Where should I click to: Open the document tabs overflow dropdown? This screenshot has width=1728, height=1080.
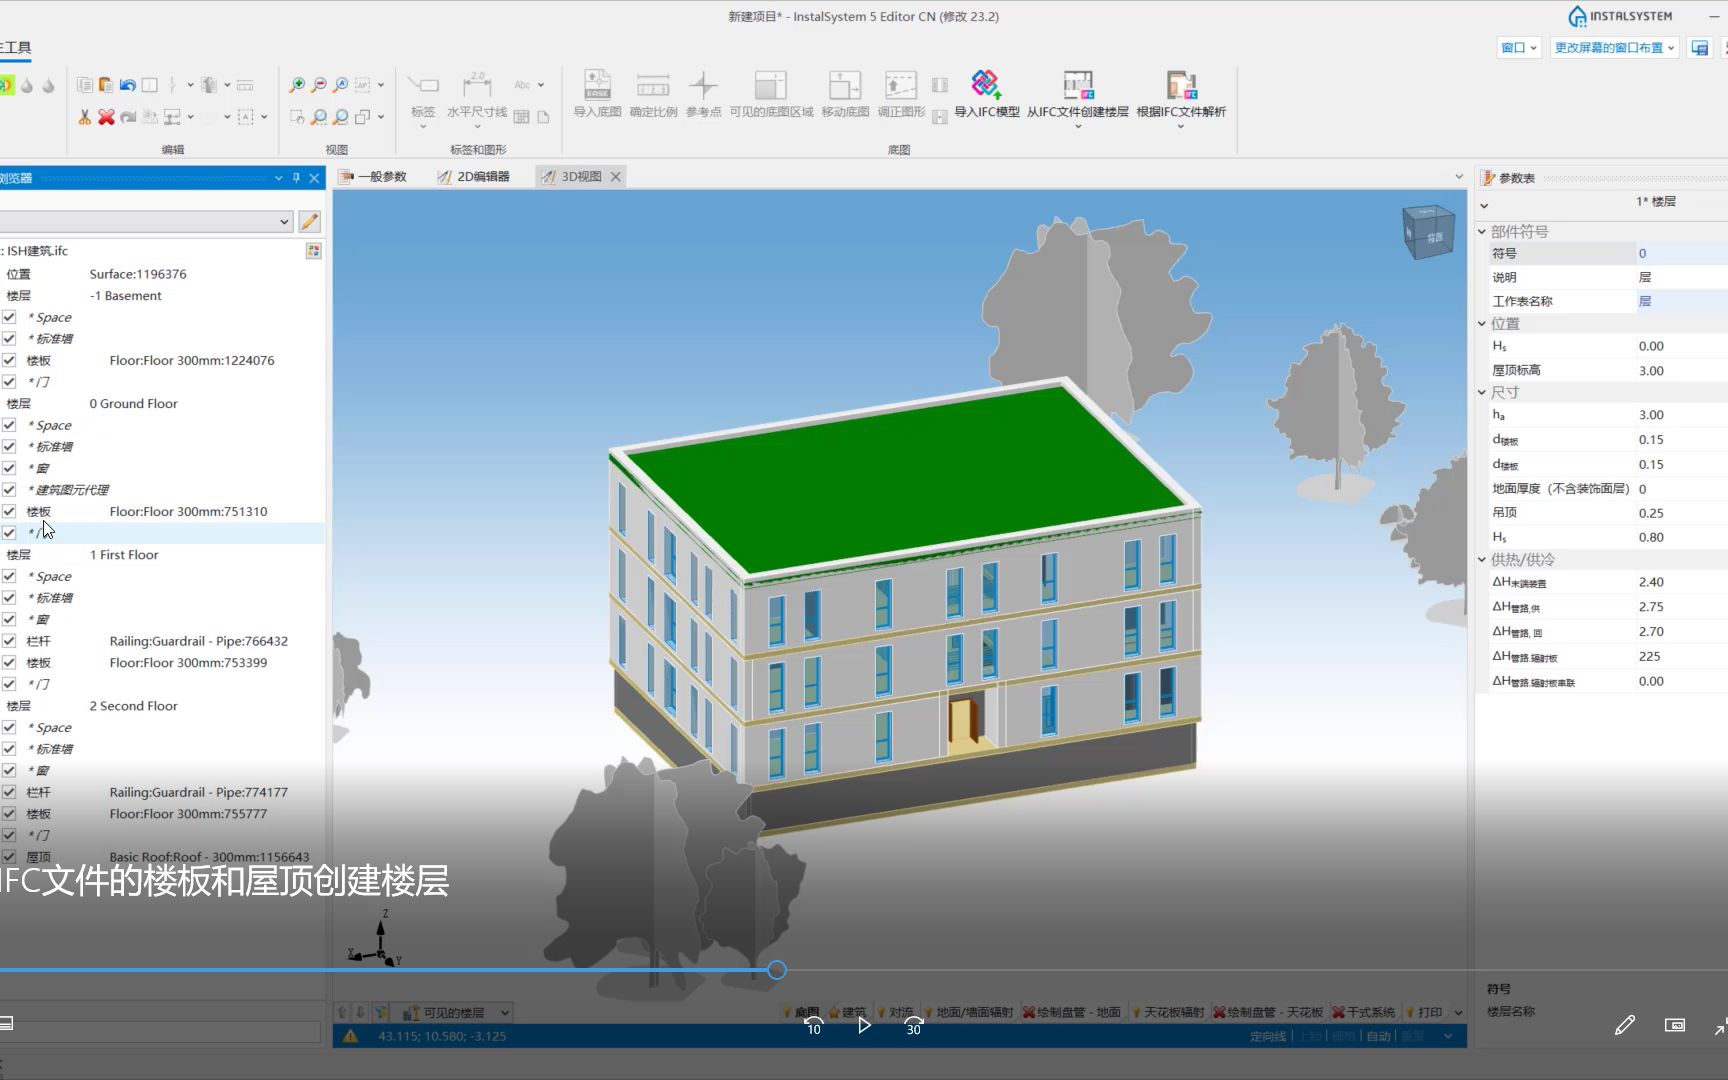(x=1459, y=177)
